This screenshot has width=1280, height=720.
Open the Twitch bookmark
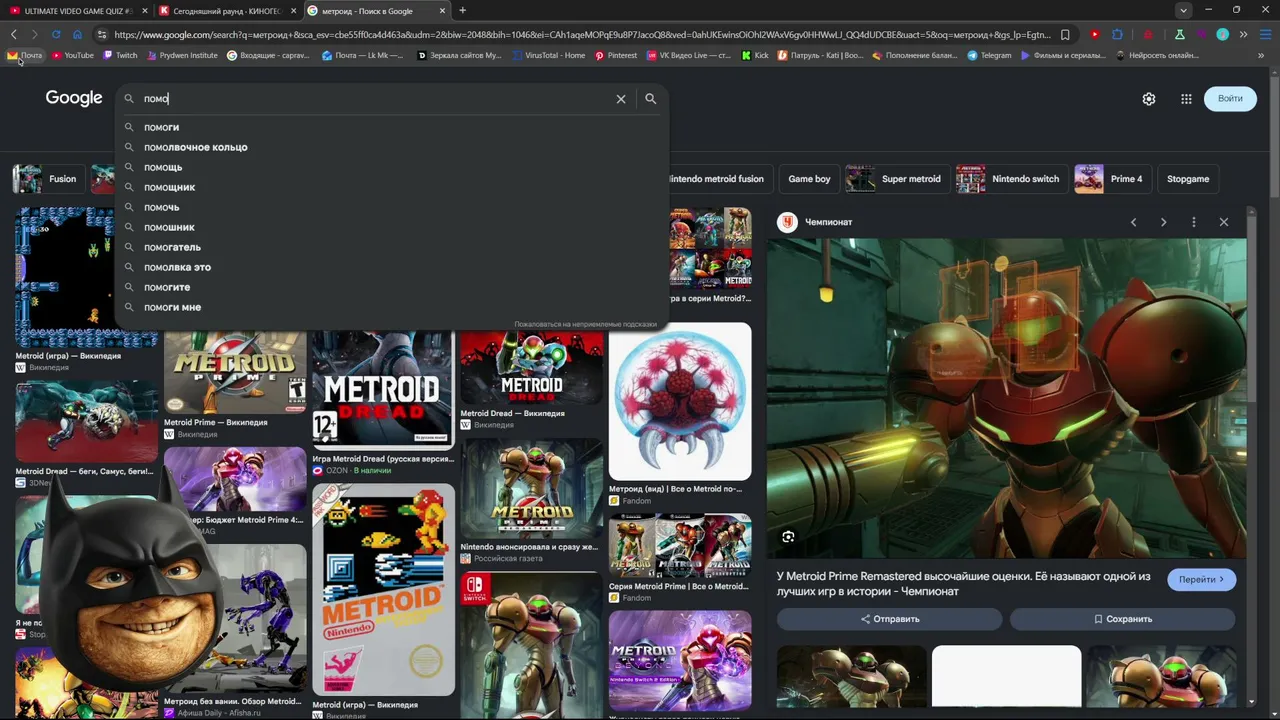coord(121,56)
